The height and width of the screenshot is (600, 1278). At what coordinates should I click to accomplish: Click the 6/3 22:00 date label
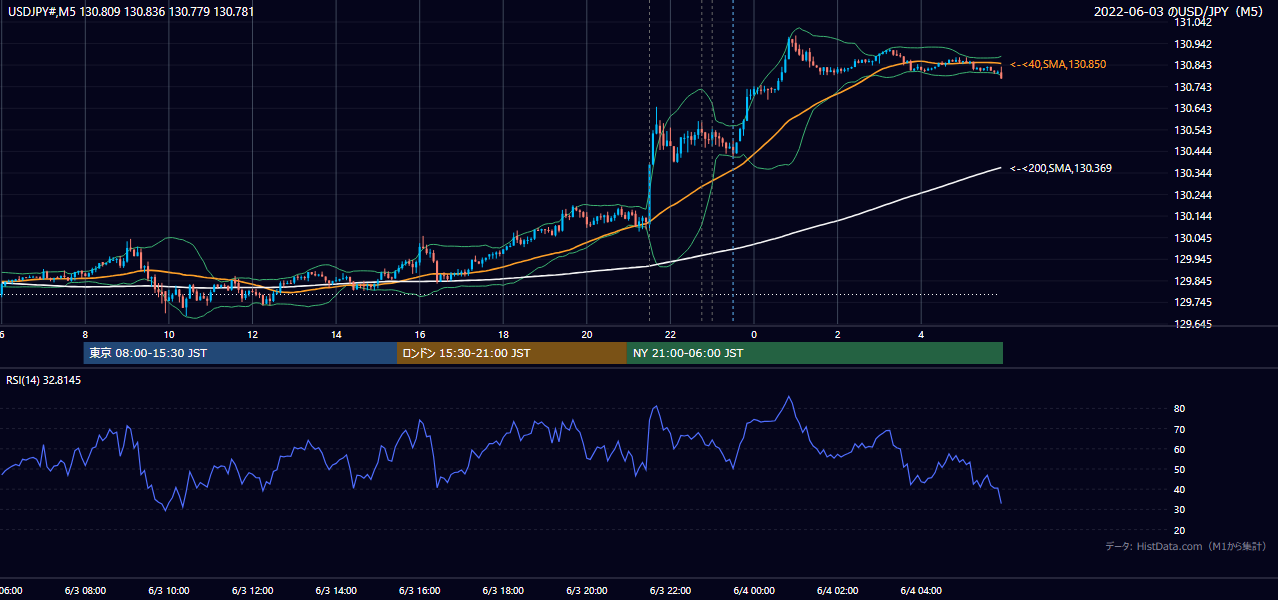coord(670,590)
